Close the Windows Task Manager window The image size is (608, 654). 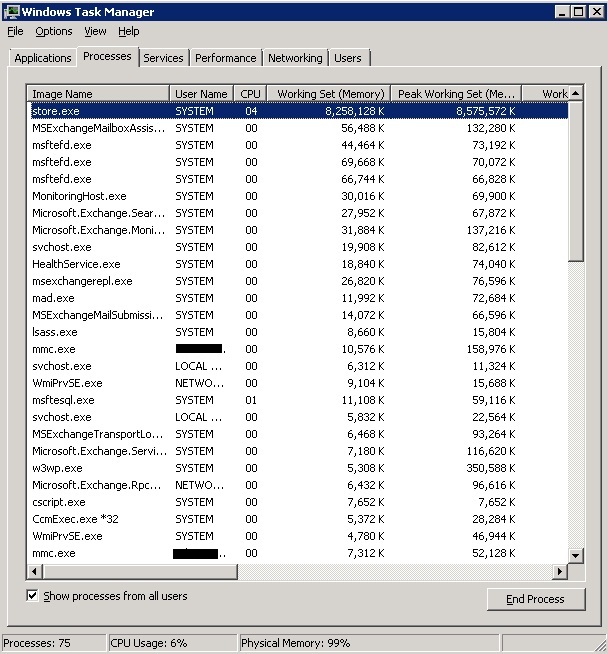[597, 12]
